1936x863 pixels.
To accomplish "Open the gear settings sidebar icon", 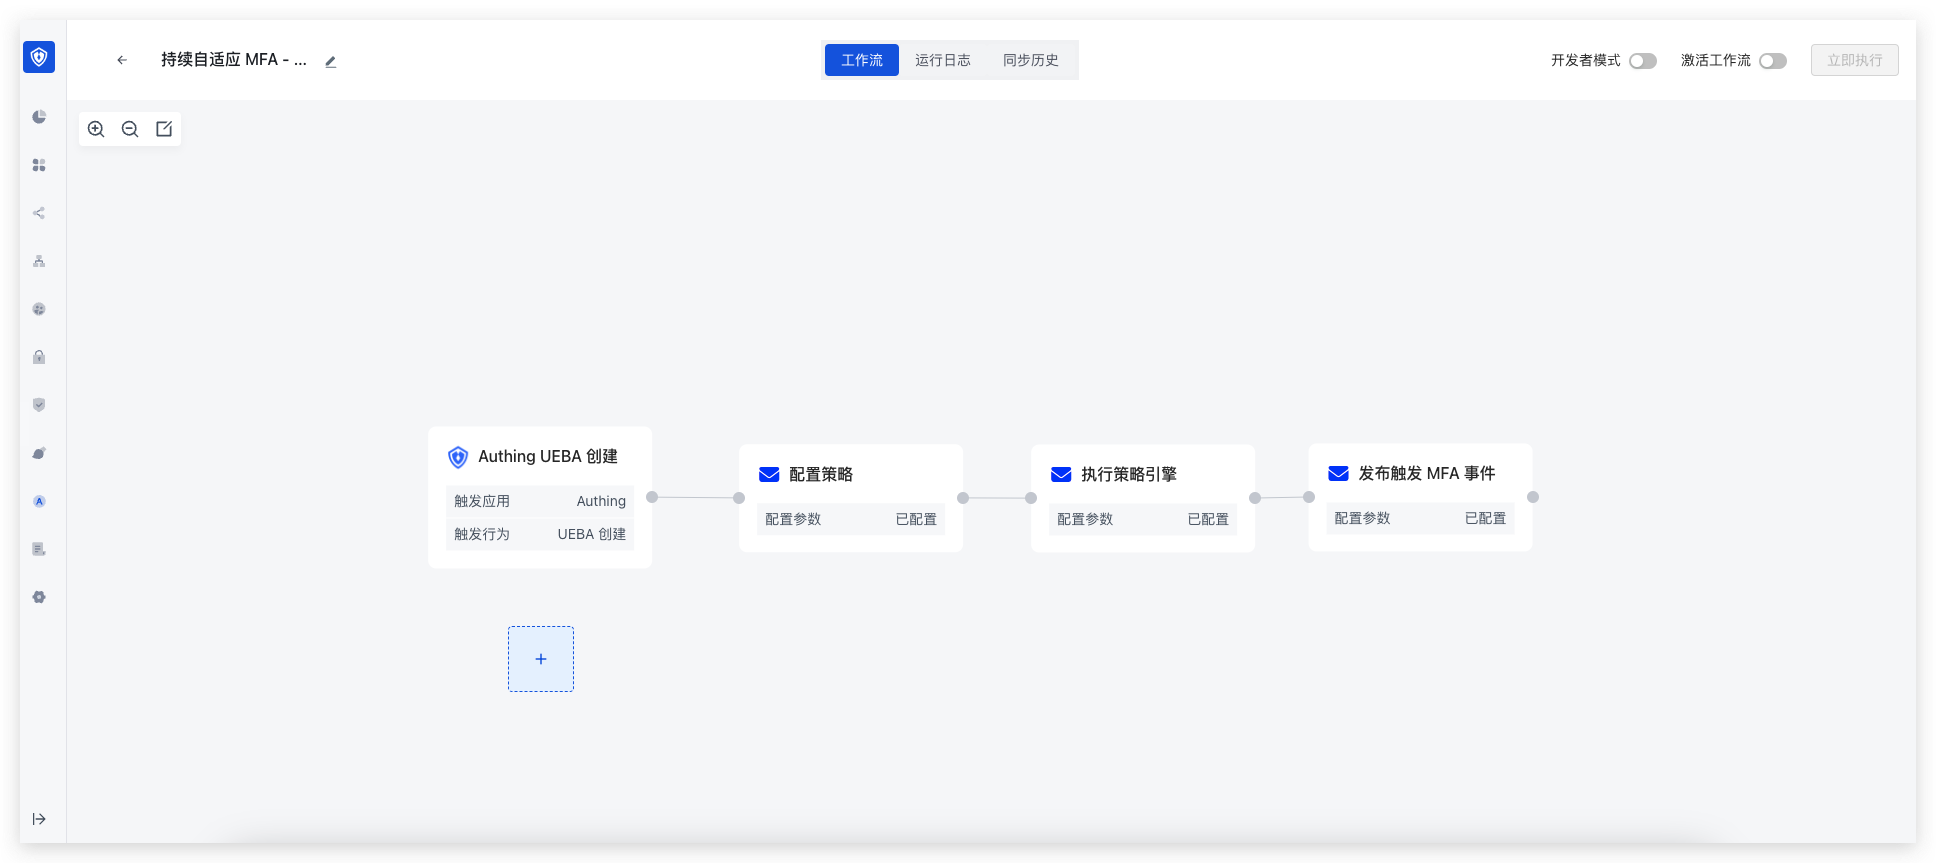I will pos(39,597).
